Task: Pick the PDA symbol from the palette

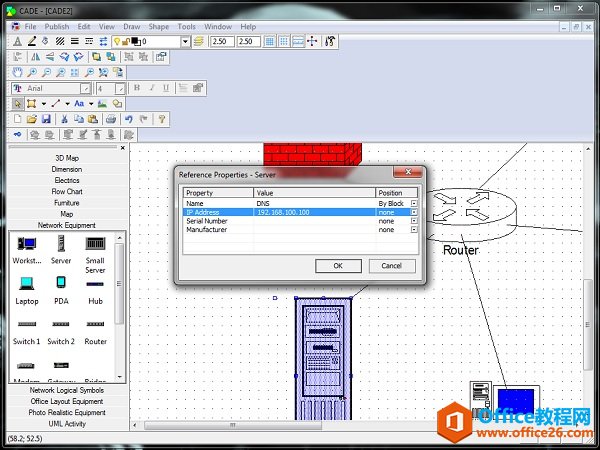Action: pos(61,284)
